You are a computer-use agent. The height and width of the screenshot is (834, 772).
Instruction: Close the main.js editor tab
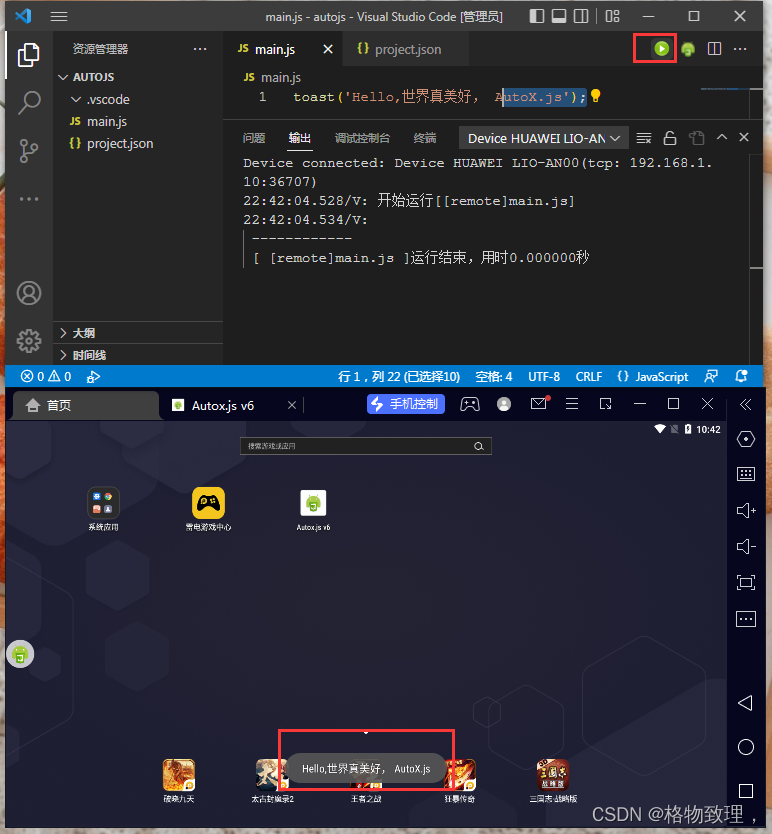328,49
